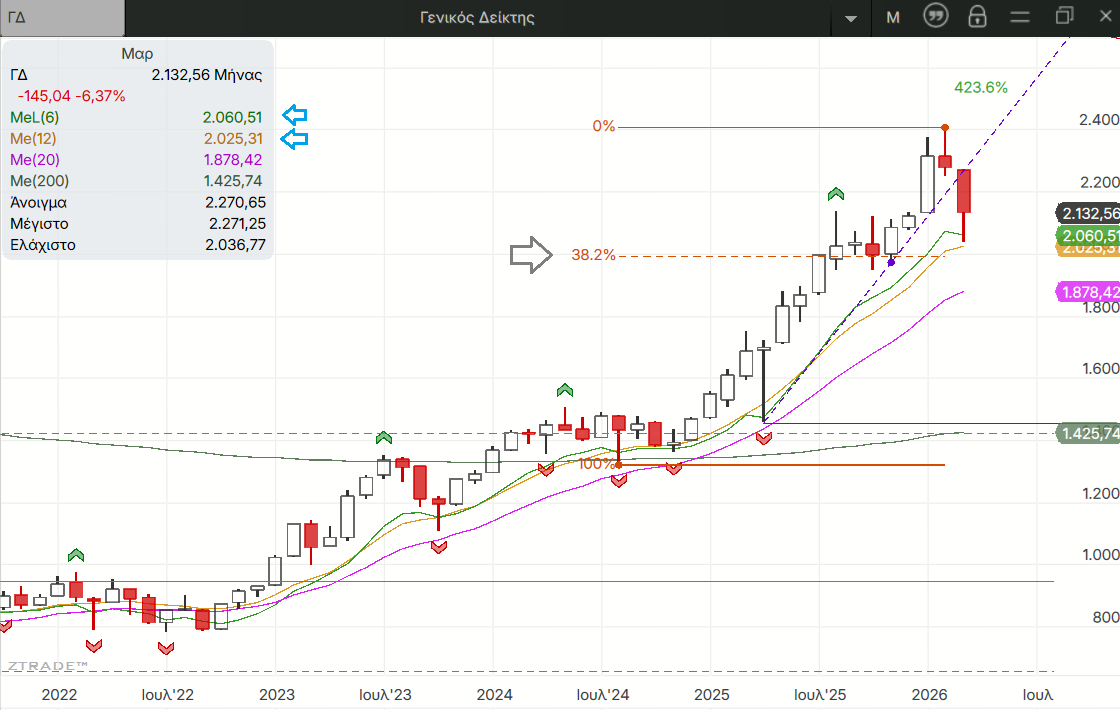Click the orange 0% Fibonacci anchor point

(945, 127)
